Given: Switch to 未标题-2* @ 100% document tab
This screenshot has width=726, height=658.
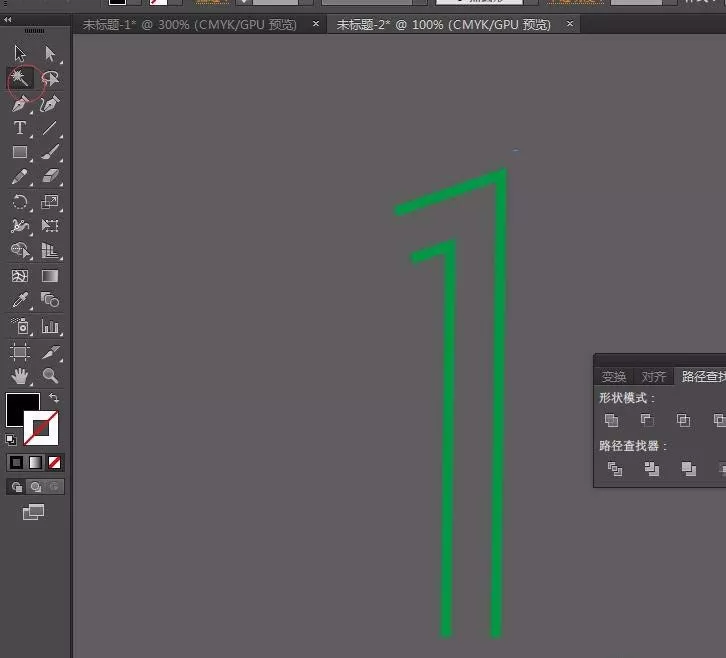Looking at the screenshot, I should pos(444,25).
